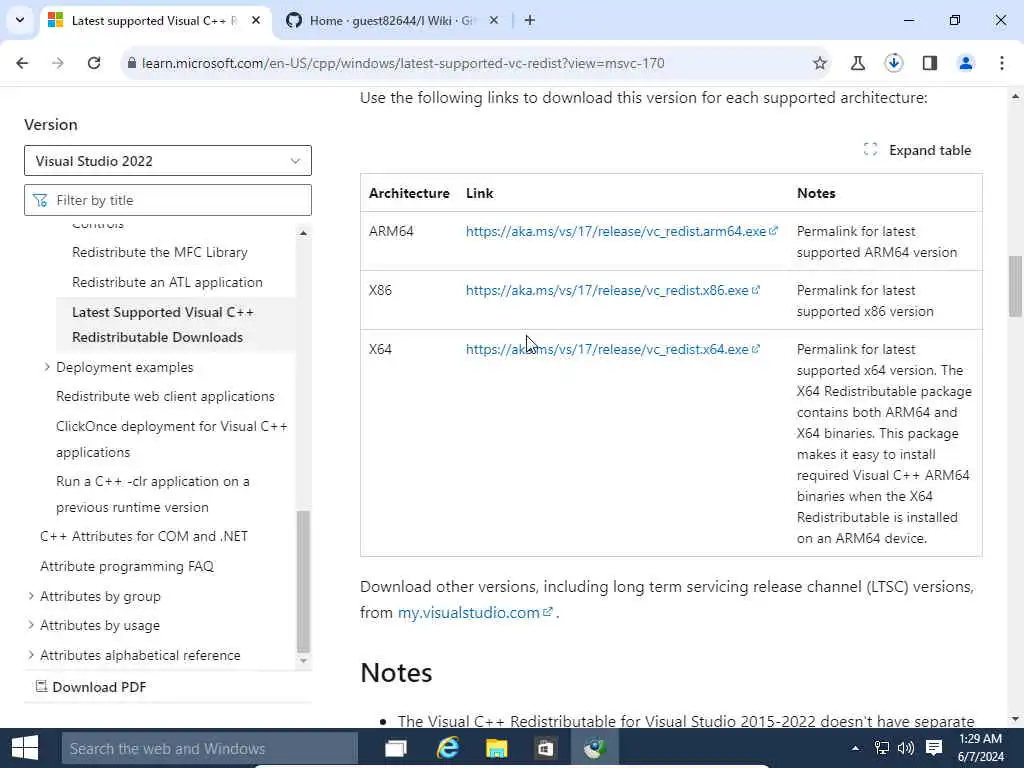Click the sidebar tree scrollbar thumb
The width and height of the screenshot is (1024, 768).
[303, 581]
